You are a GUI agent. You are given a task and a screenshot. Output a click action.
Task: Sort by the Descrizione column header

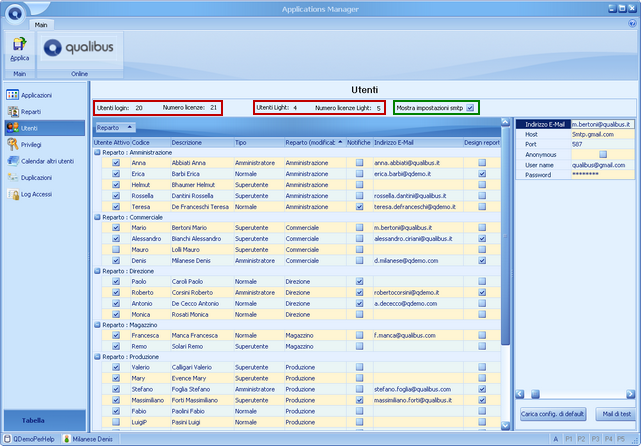coord(202,143)
